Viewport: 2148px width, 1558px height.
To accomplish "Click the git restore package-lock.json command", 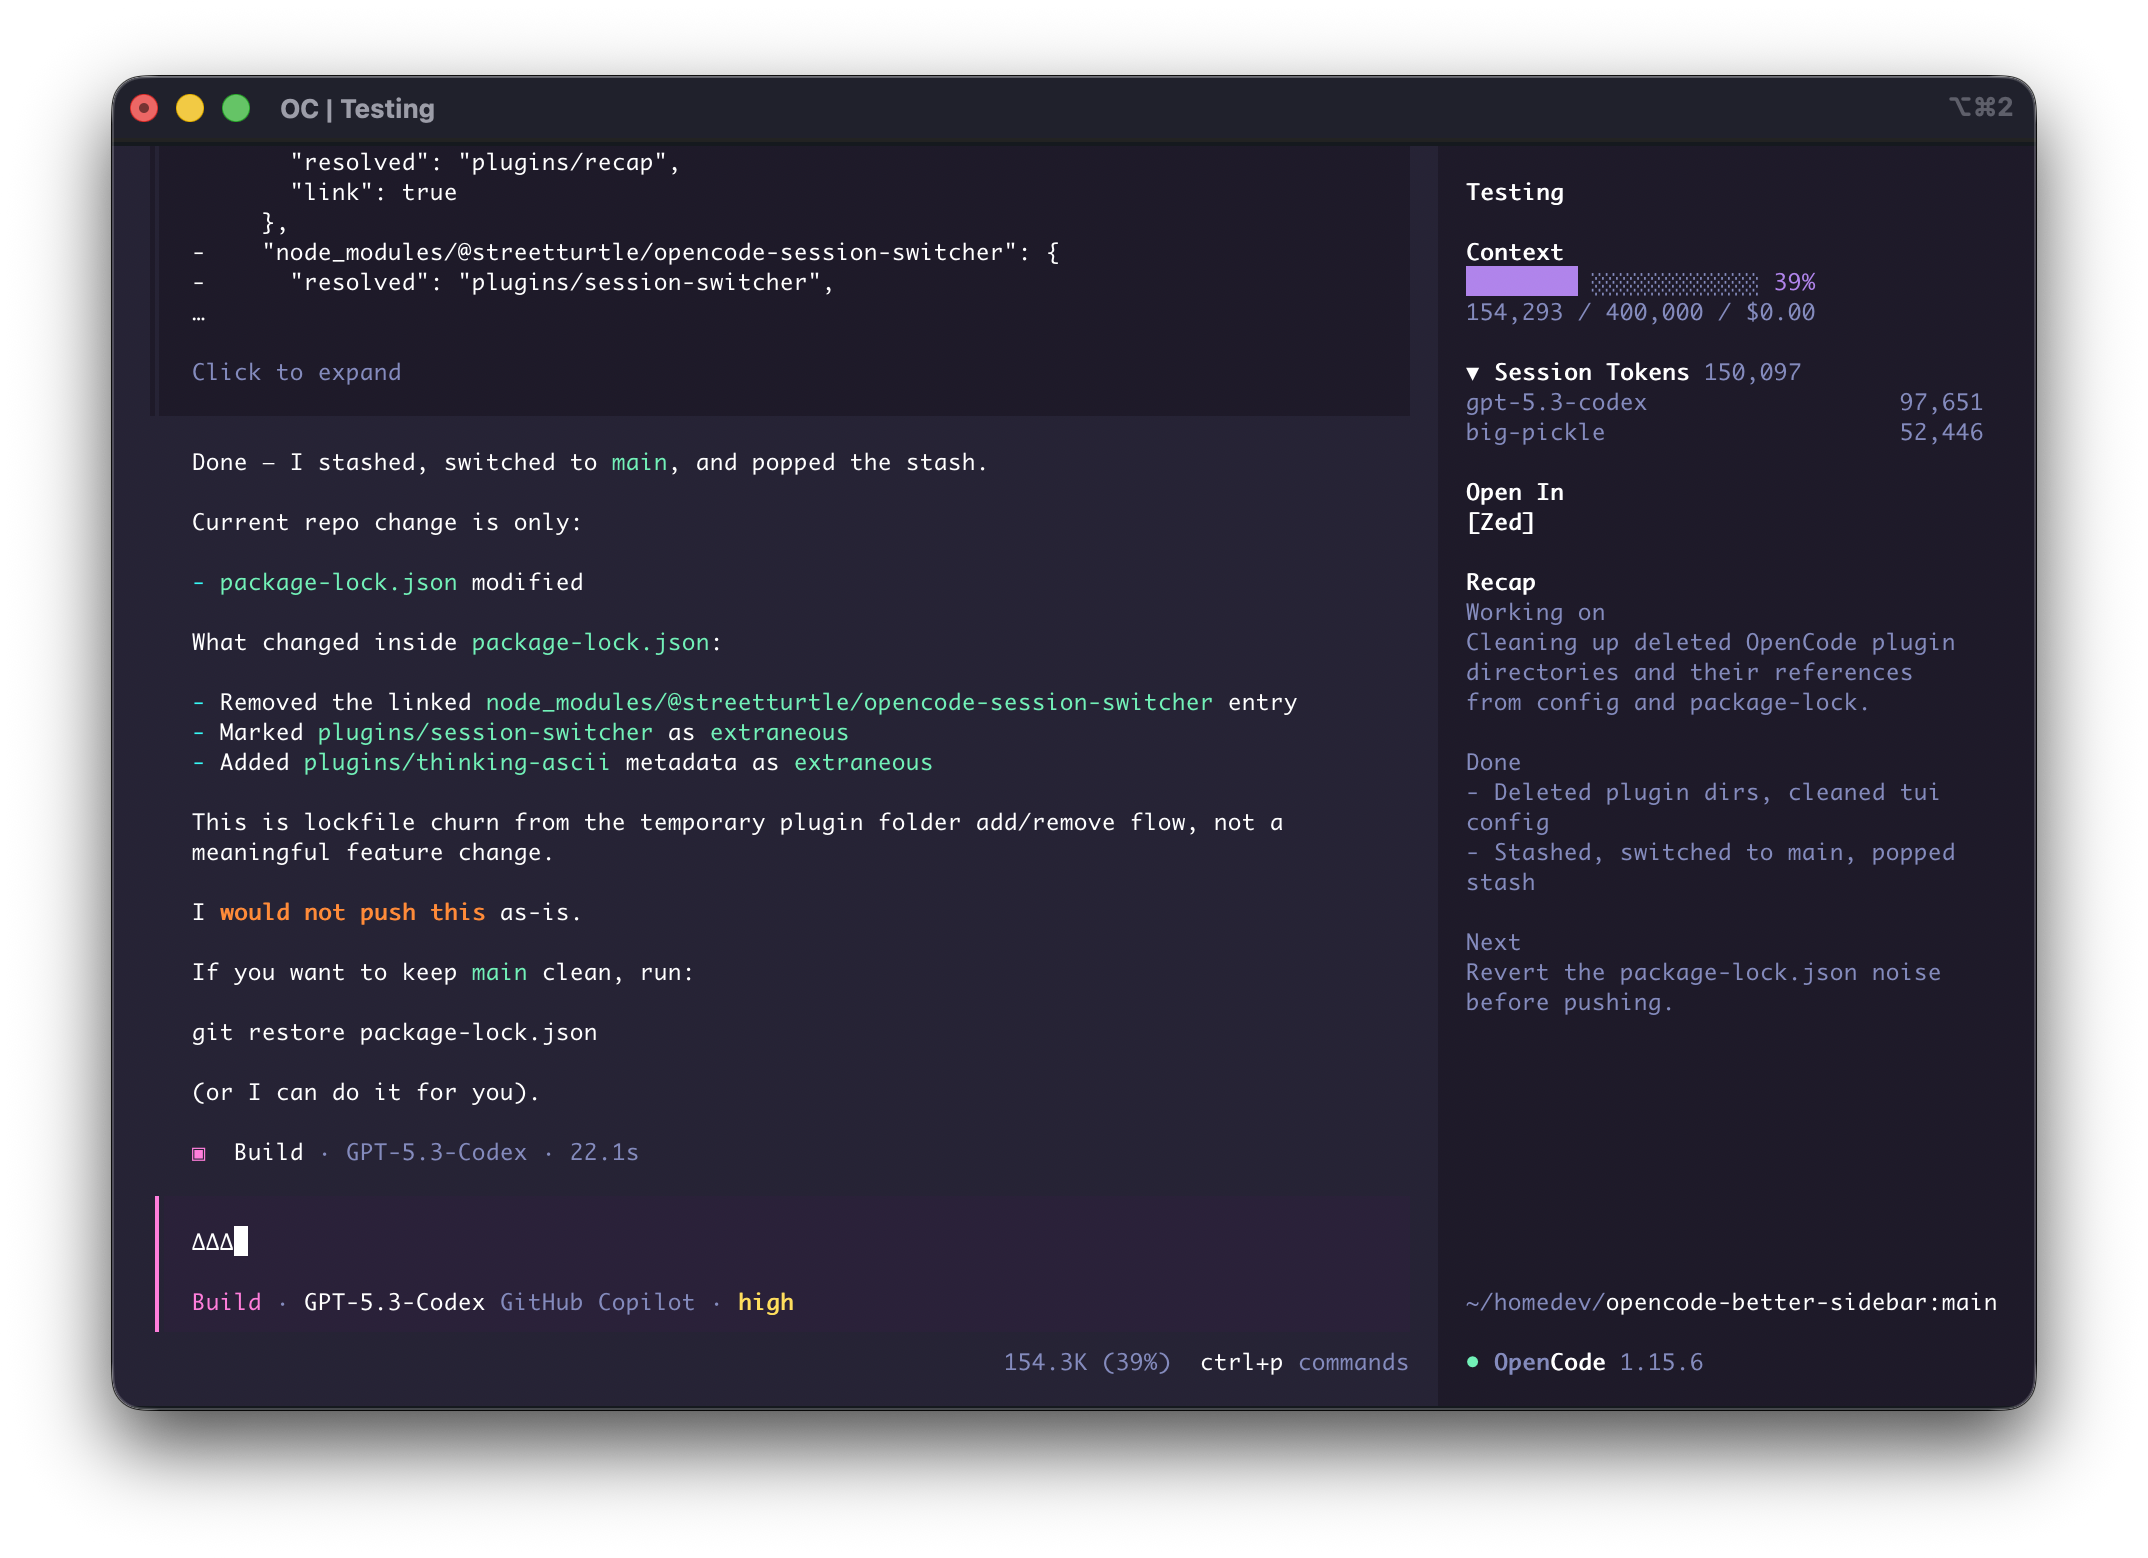I will [x=394, y=1032].
